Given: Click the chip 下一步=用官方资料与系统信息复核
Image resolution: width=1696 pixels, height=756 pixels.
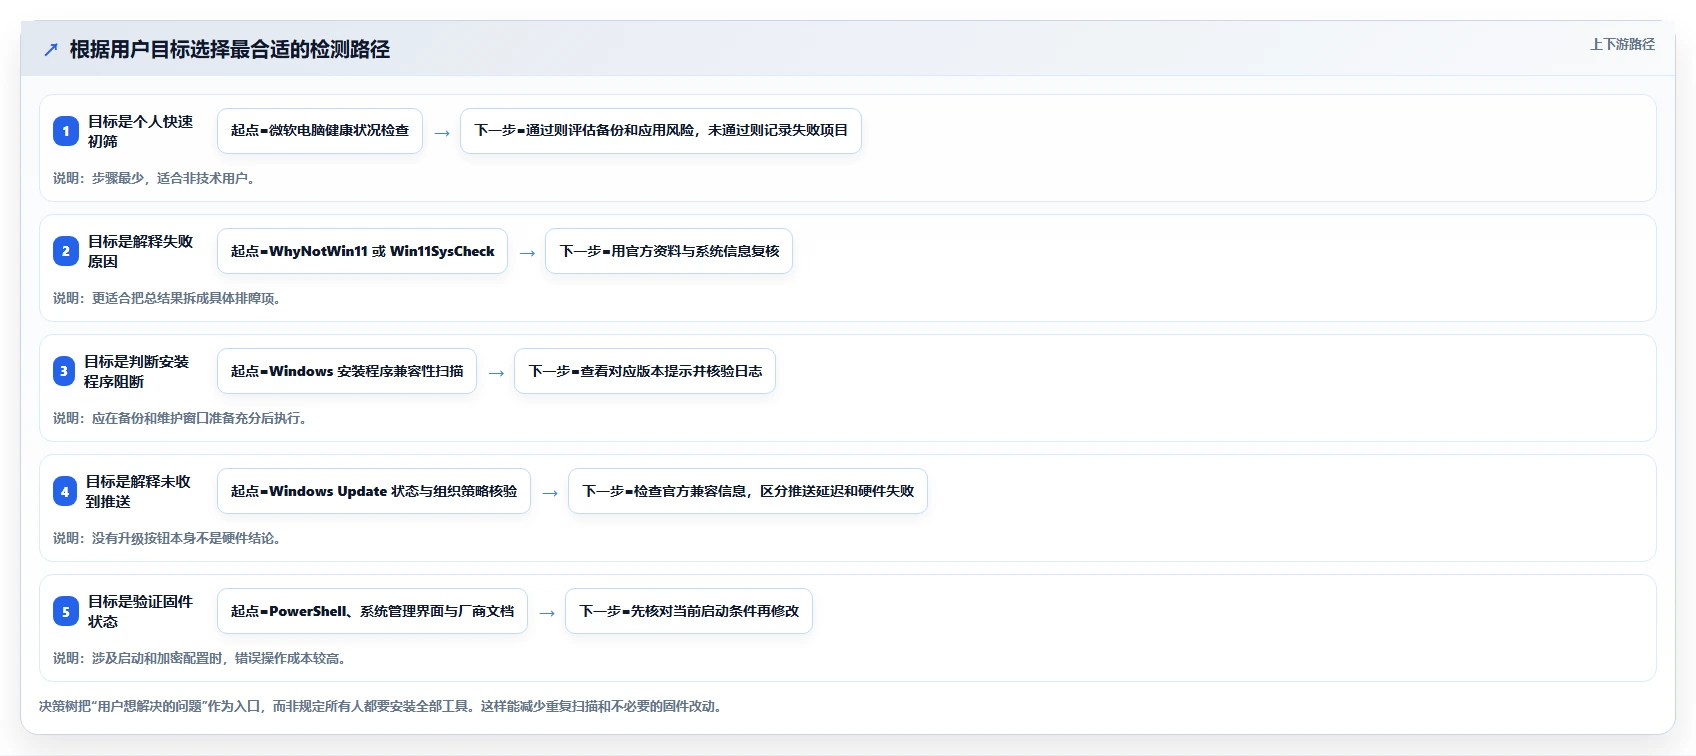Looking at the screenshot, I should click(x=669, y=251).
